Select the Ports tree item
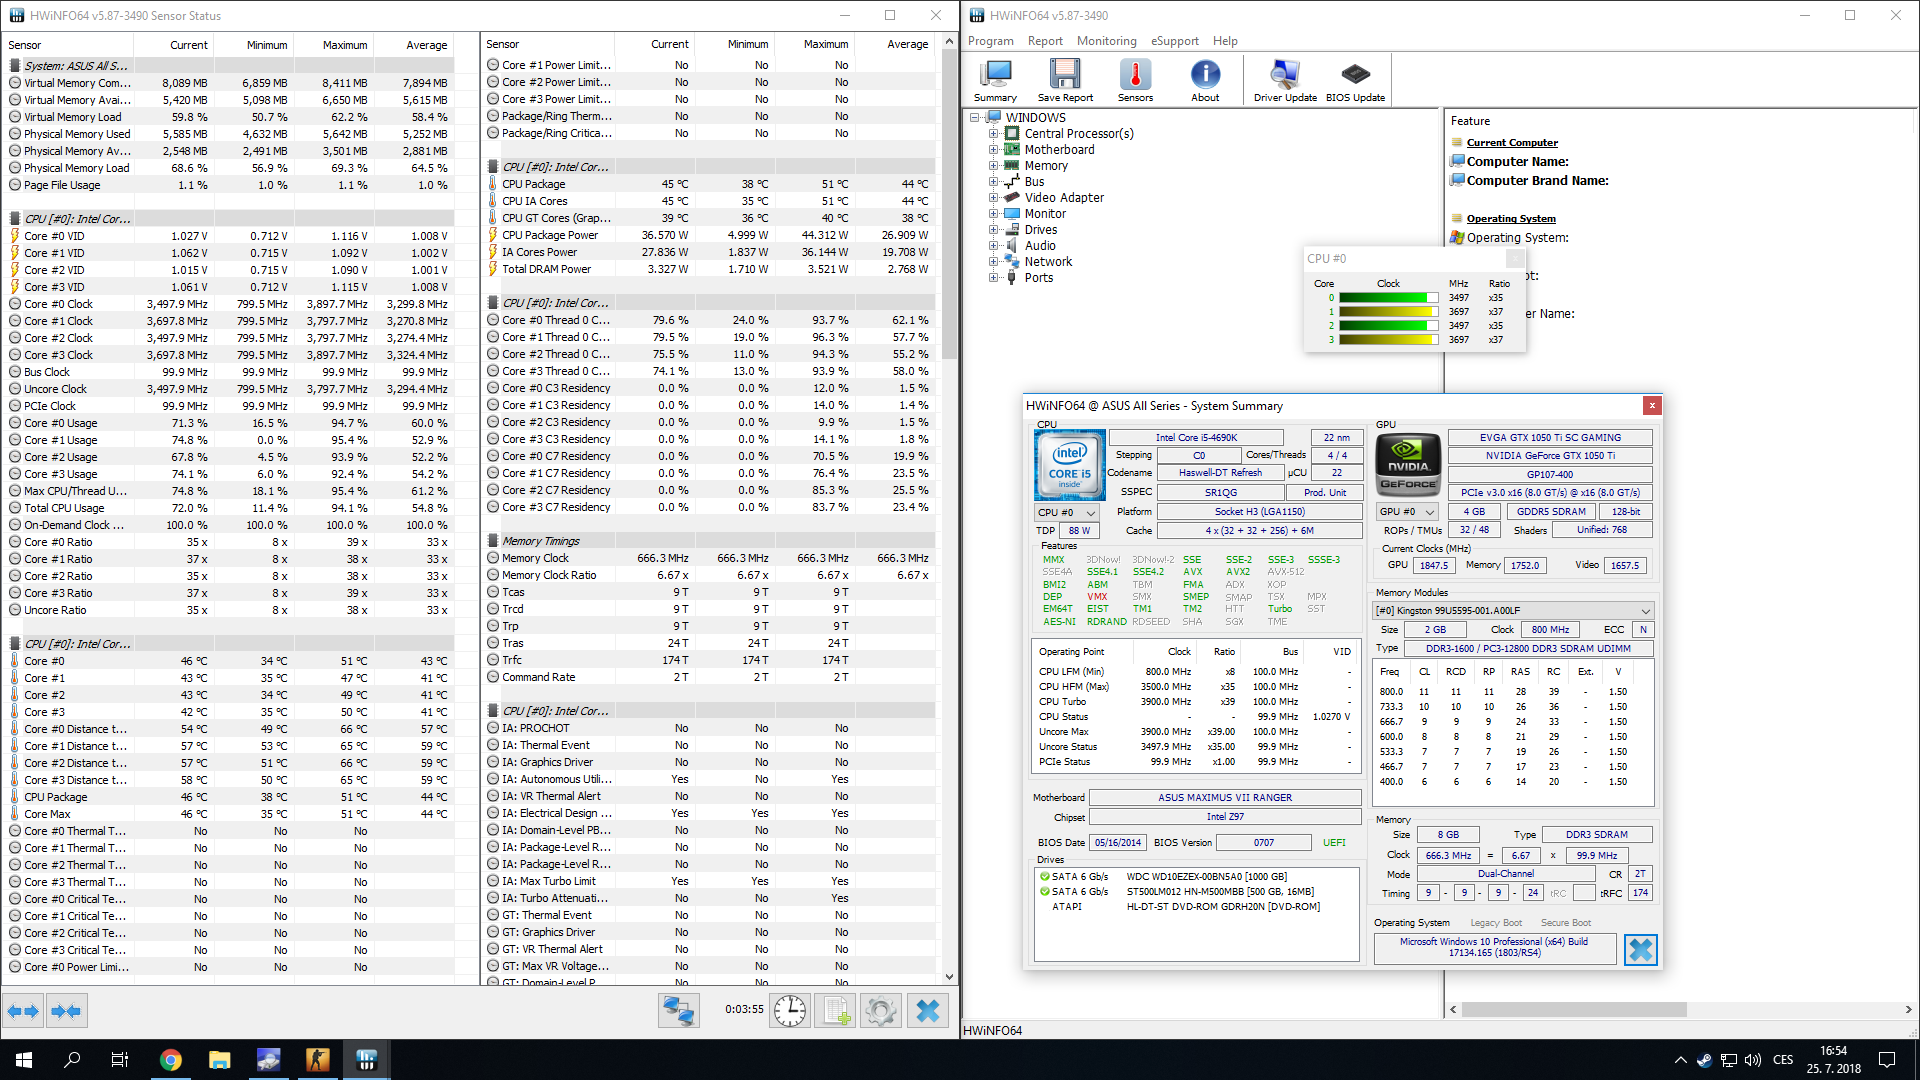The width and height of the screenshot is (1920, 1080). pyautogui.click(x=1038, y=278)
